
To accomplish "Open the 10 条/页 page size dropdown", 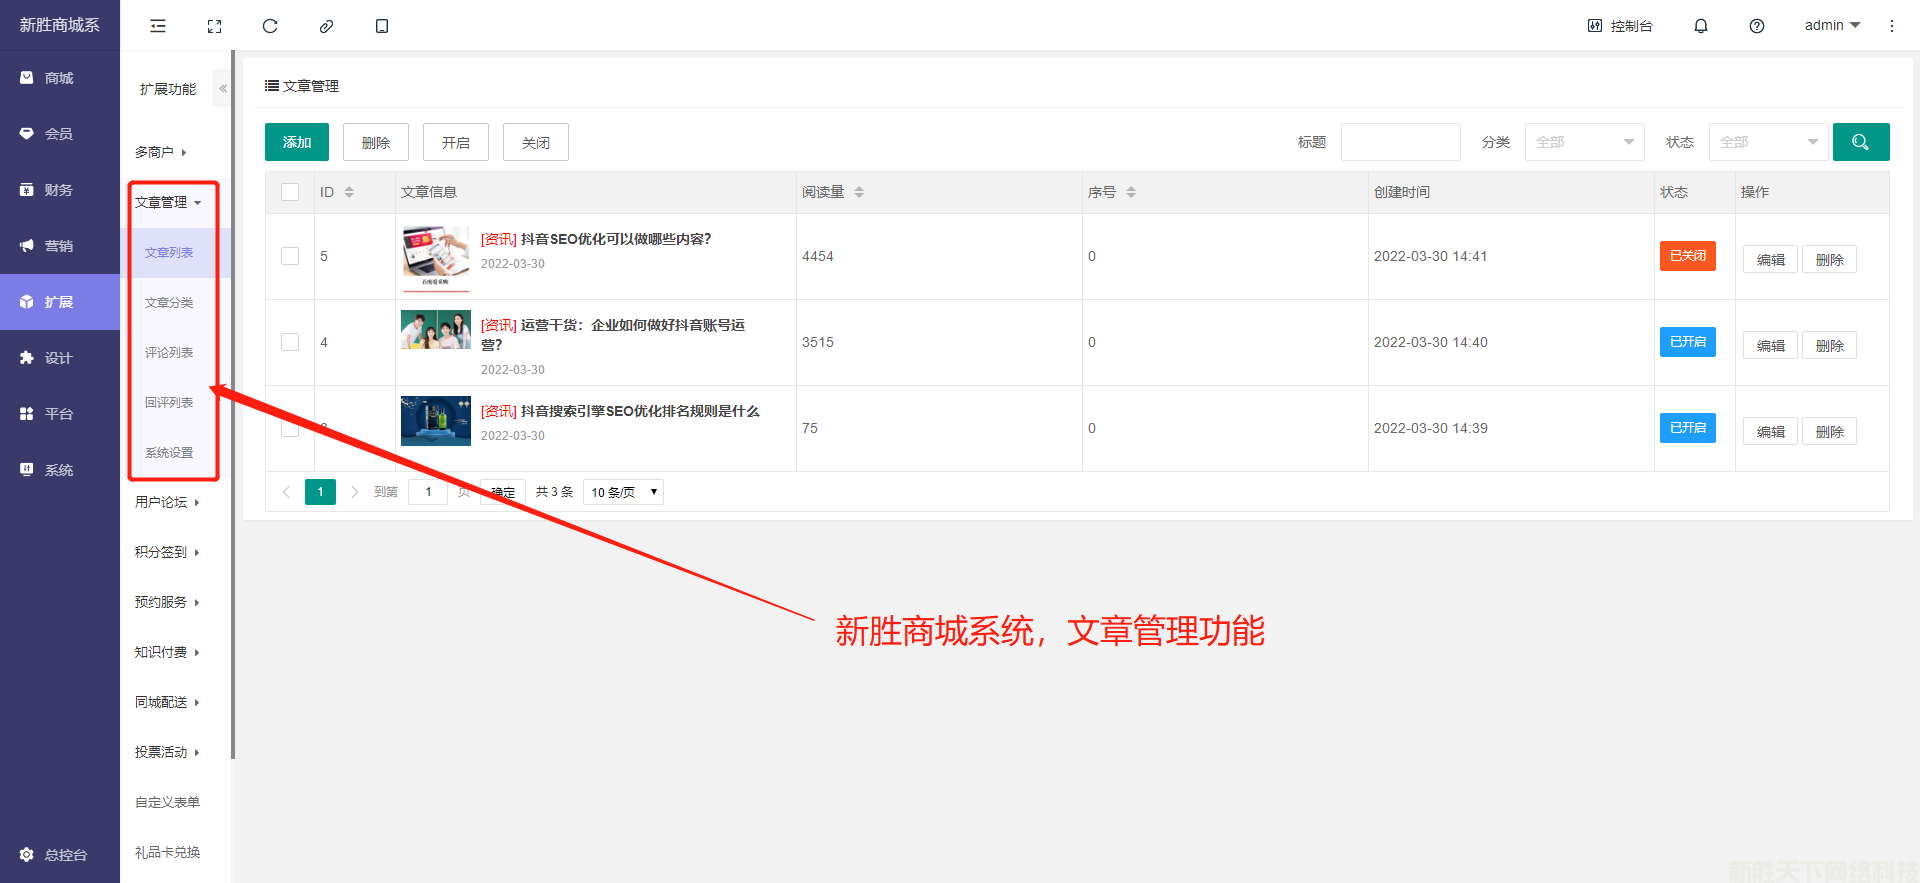I will coord(623,492).
